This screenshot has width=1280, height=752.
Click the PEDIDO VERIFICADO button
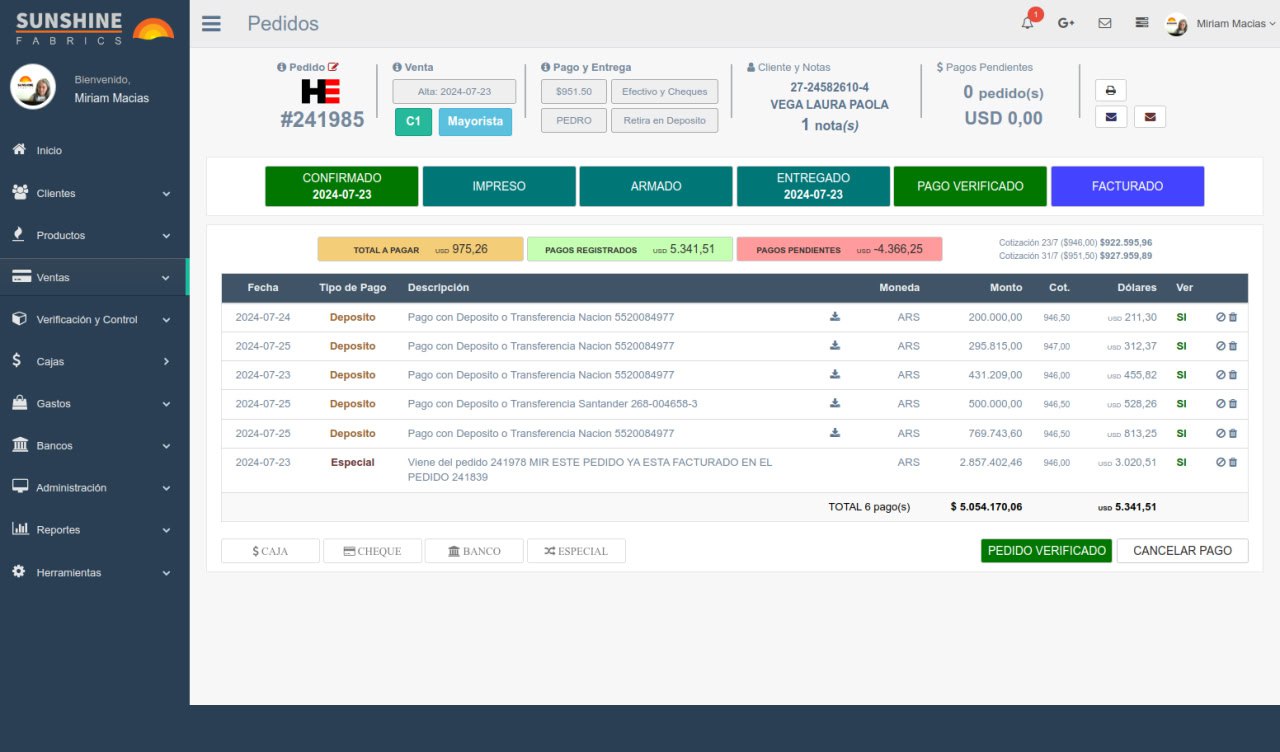pyautogui.click(x=1046, y=551)
